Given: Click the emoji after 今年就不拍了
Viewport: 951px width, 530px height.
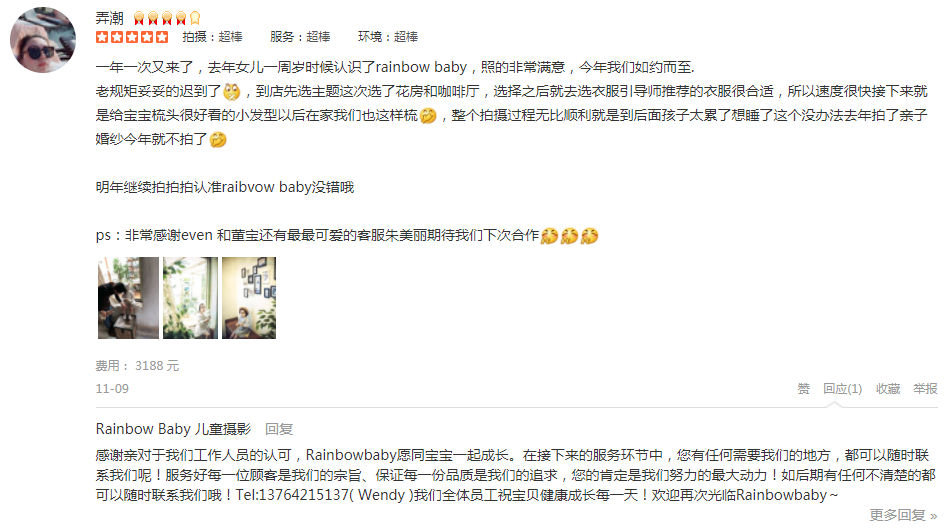Looking at the screenshot, I should point(218,139).
